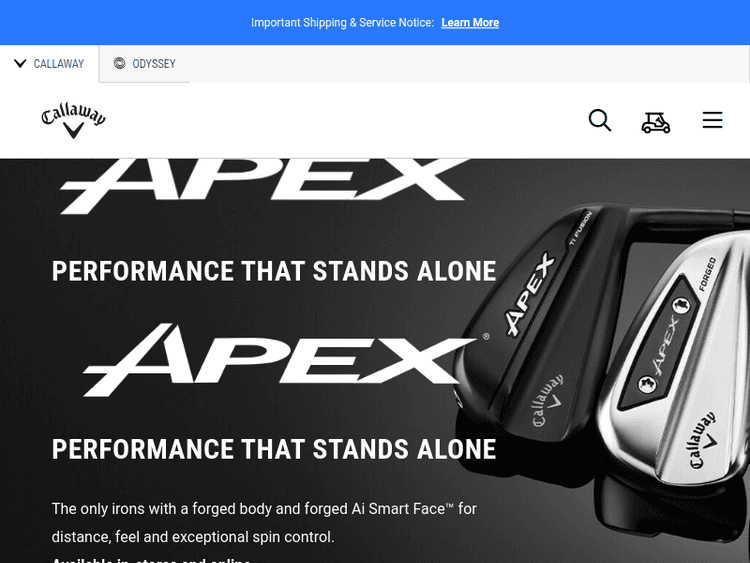Click the large APEX logo with registered mark
Screen dimensions: 750x563
click(x=286, y=360)
